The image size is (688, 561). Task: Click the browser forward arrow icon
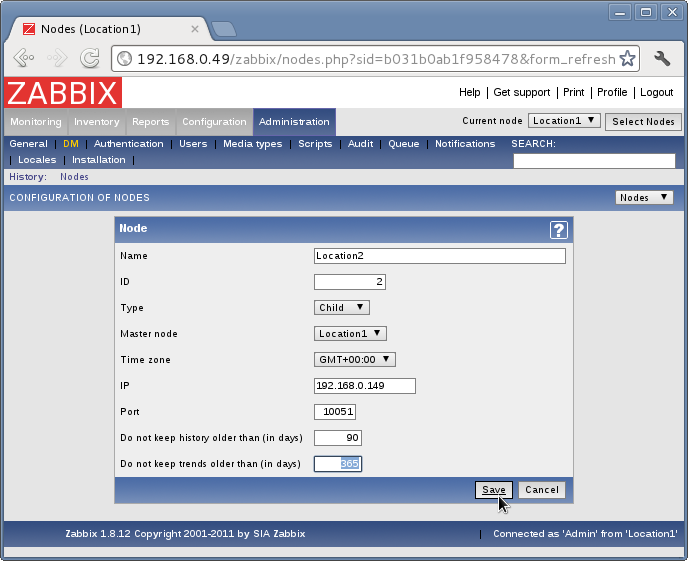(x=57, y=58)
